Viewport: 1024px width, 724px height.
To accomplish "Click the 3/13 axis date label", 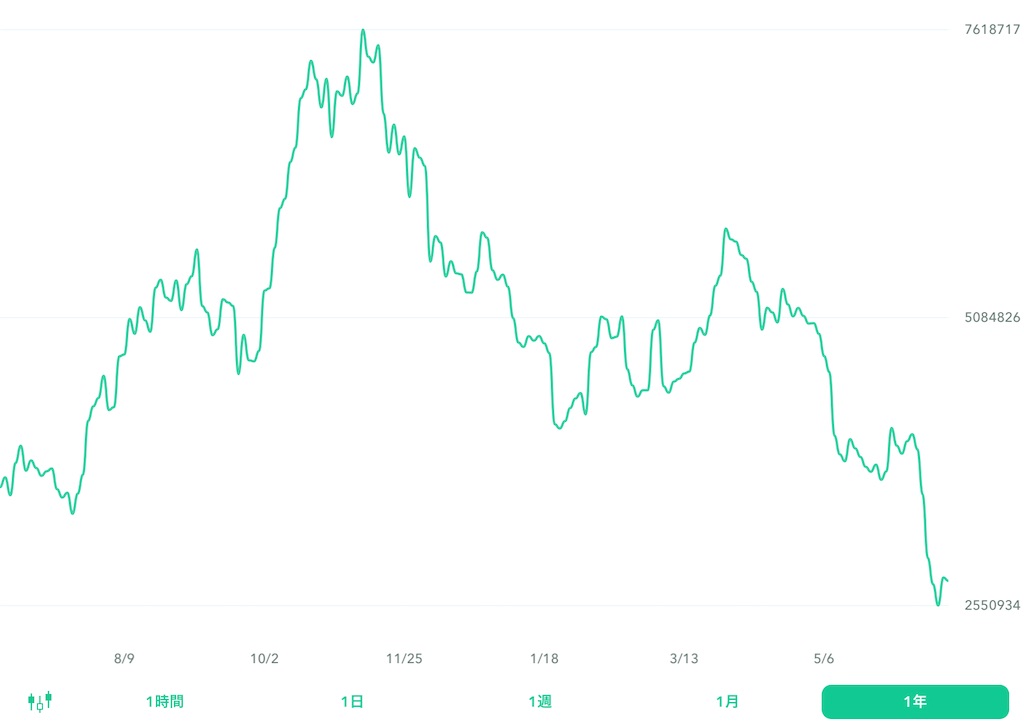I will coord(684,658).
